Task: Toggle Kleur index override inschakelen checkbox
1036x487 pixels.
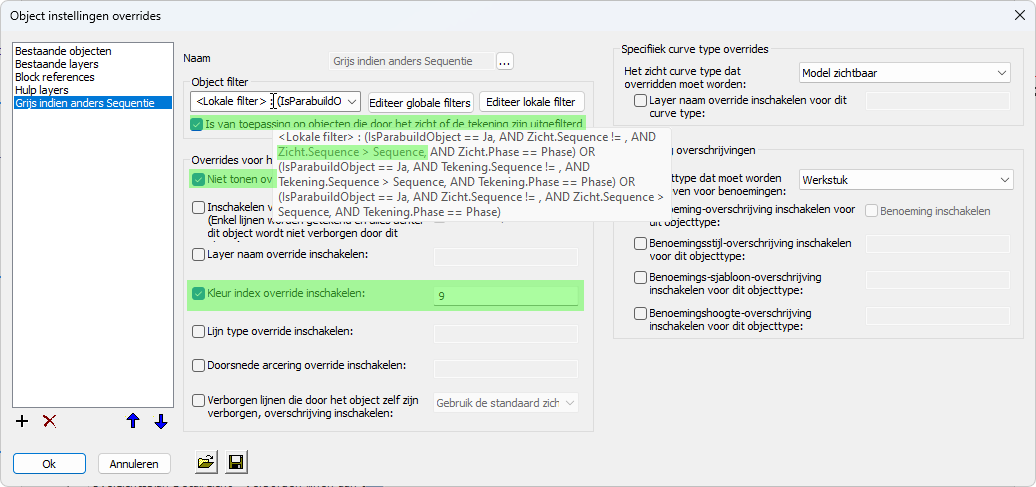Action: [x=197, y=294]
